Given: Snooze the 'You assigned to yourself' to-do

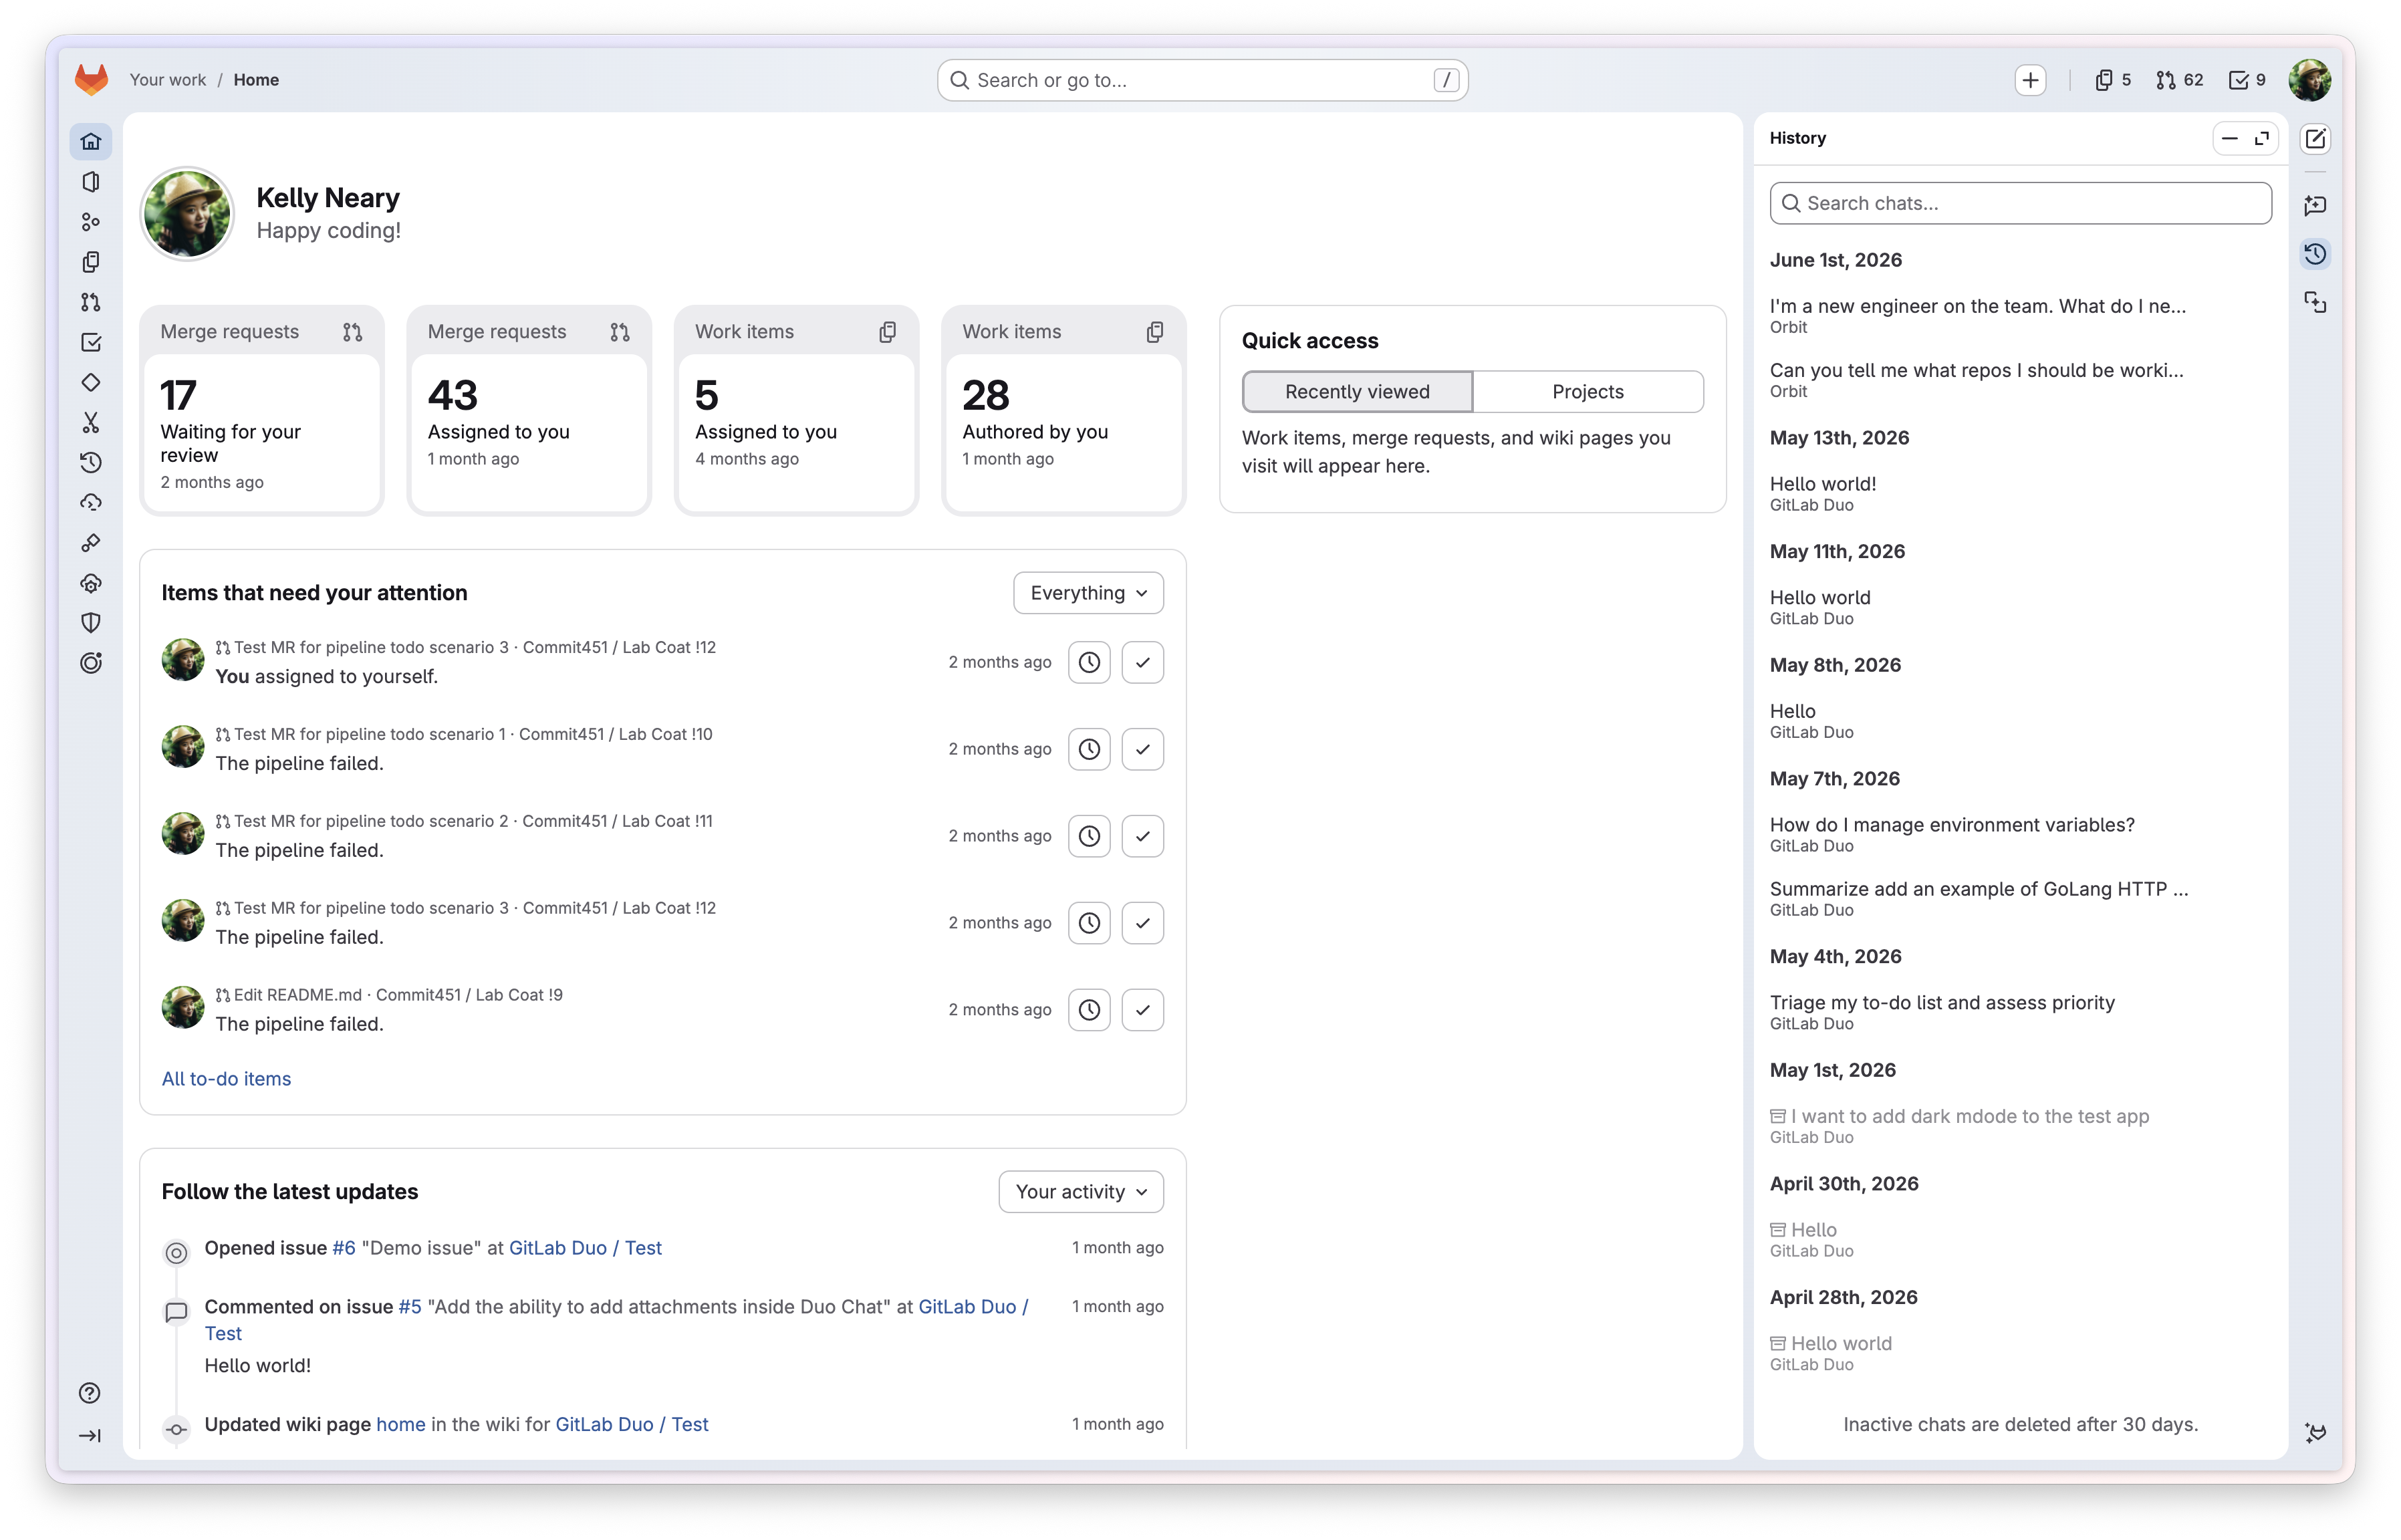Looking at the screenshot, I should 1089,662.
